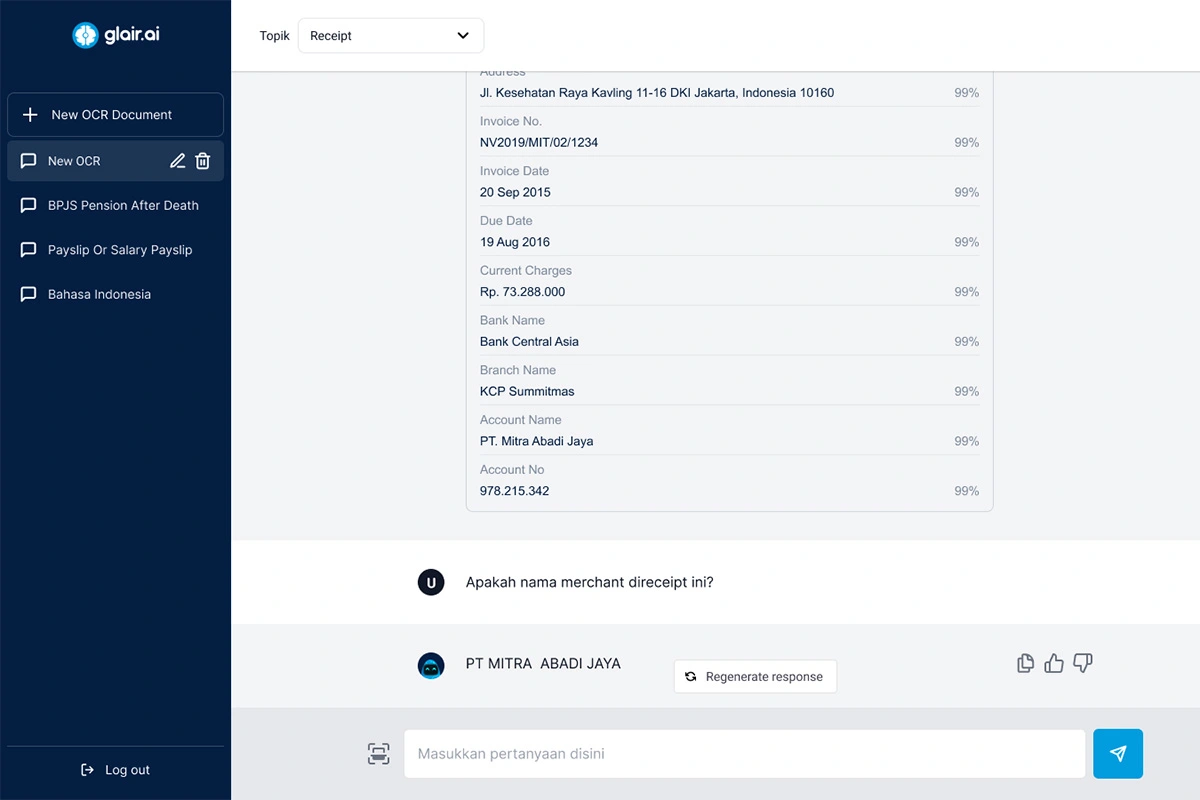Dislike the response with the thumbs down icon
Image resolution: width=1200 pixels, height=800 pixels.
click(x=1082, y=663)
